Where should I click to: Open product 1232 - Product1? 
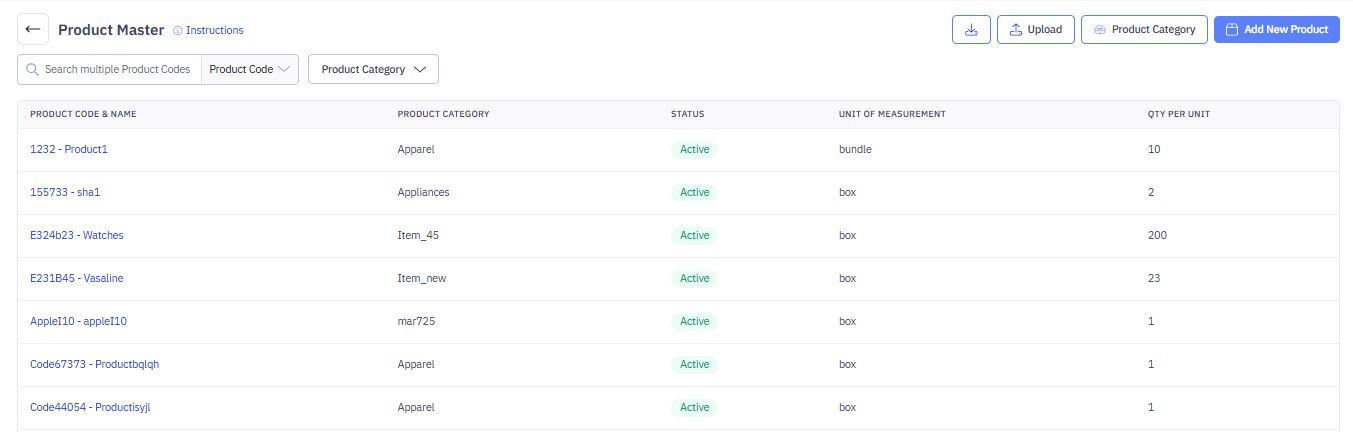pos(69,150)
